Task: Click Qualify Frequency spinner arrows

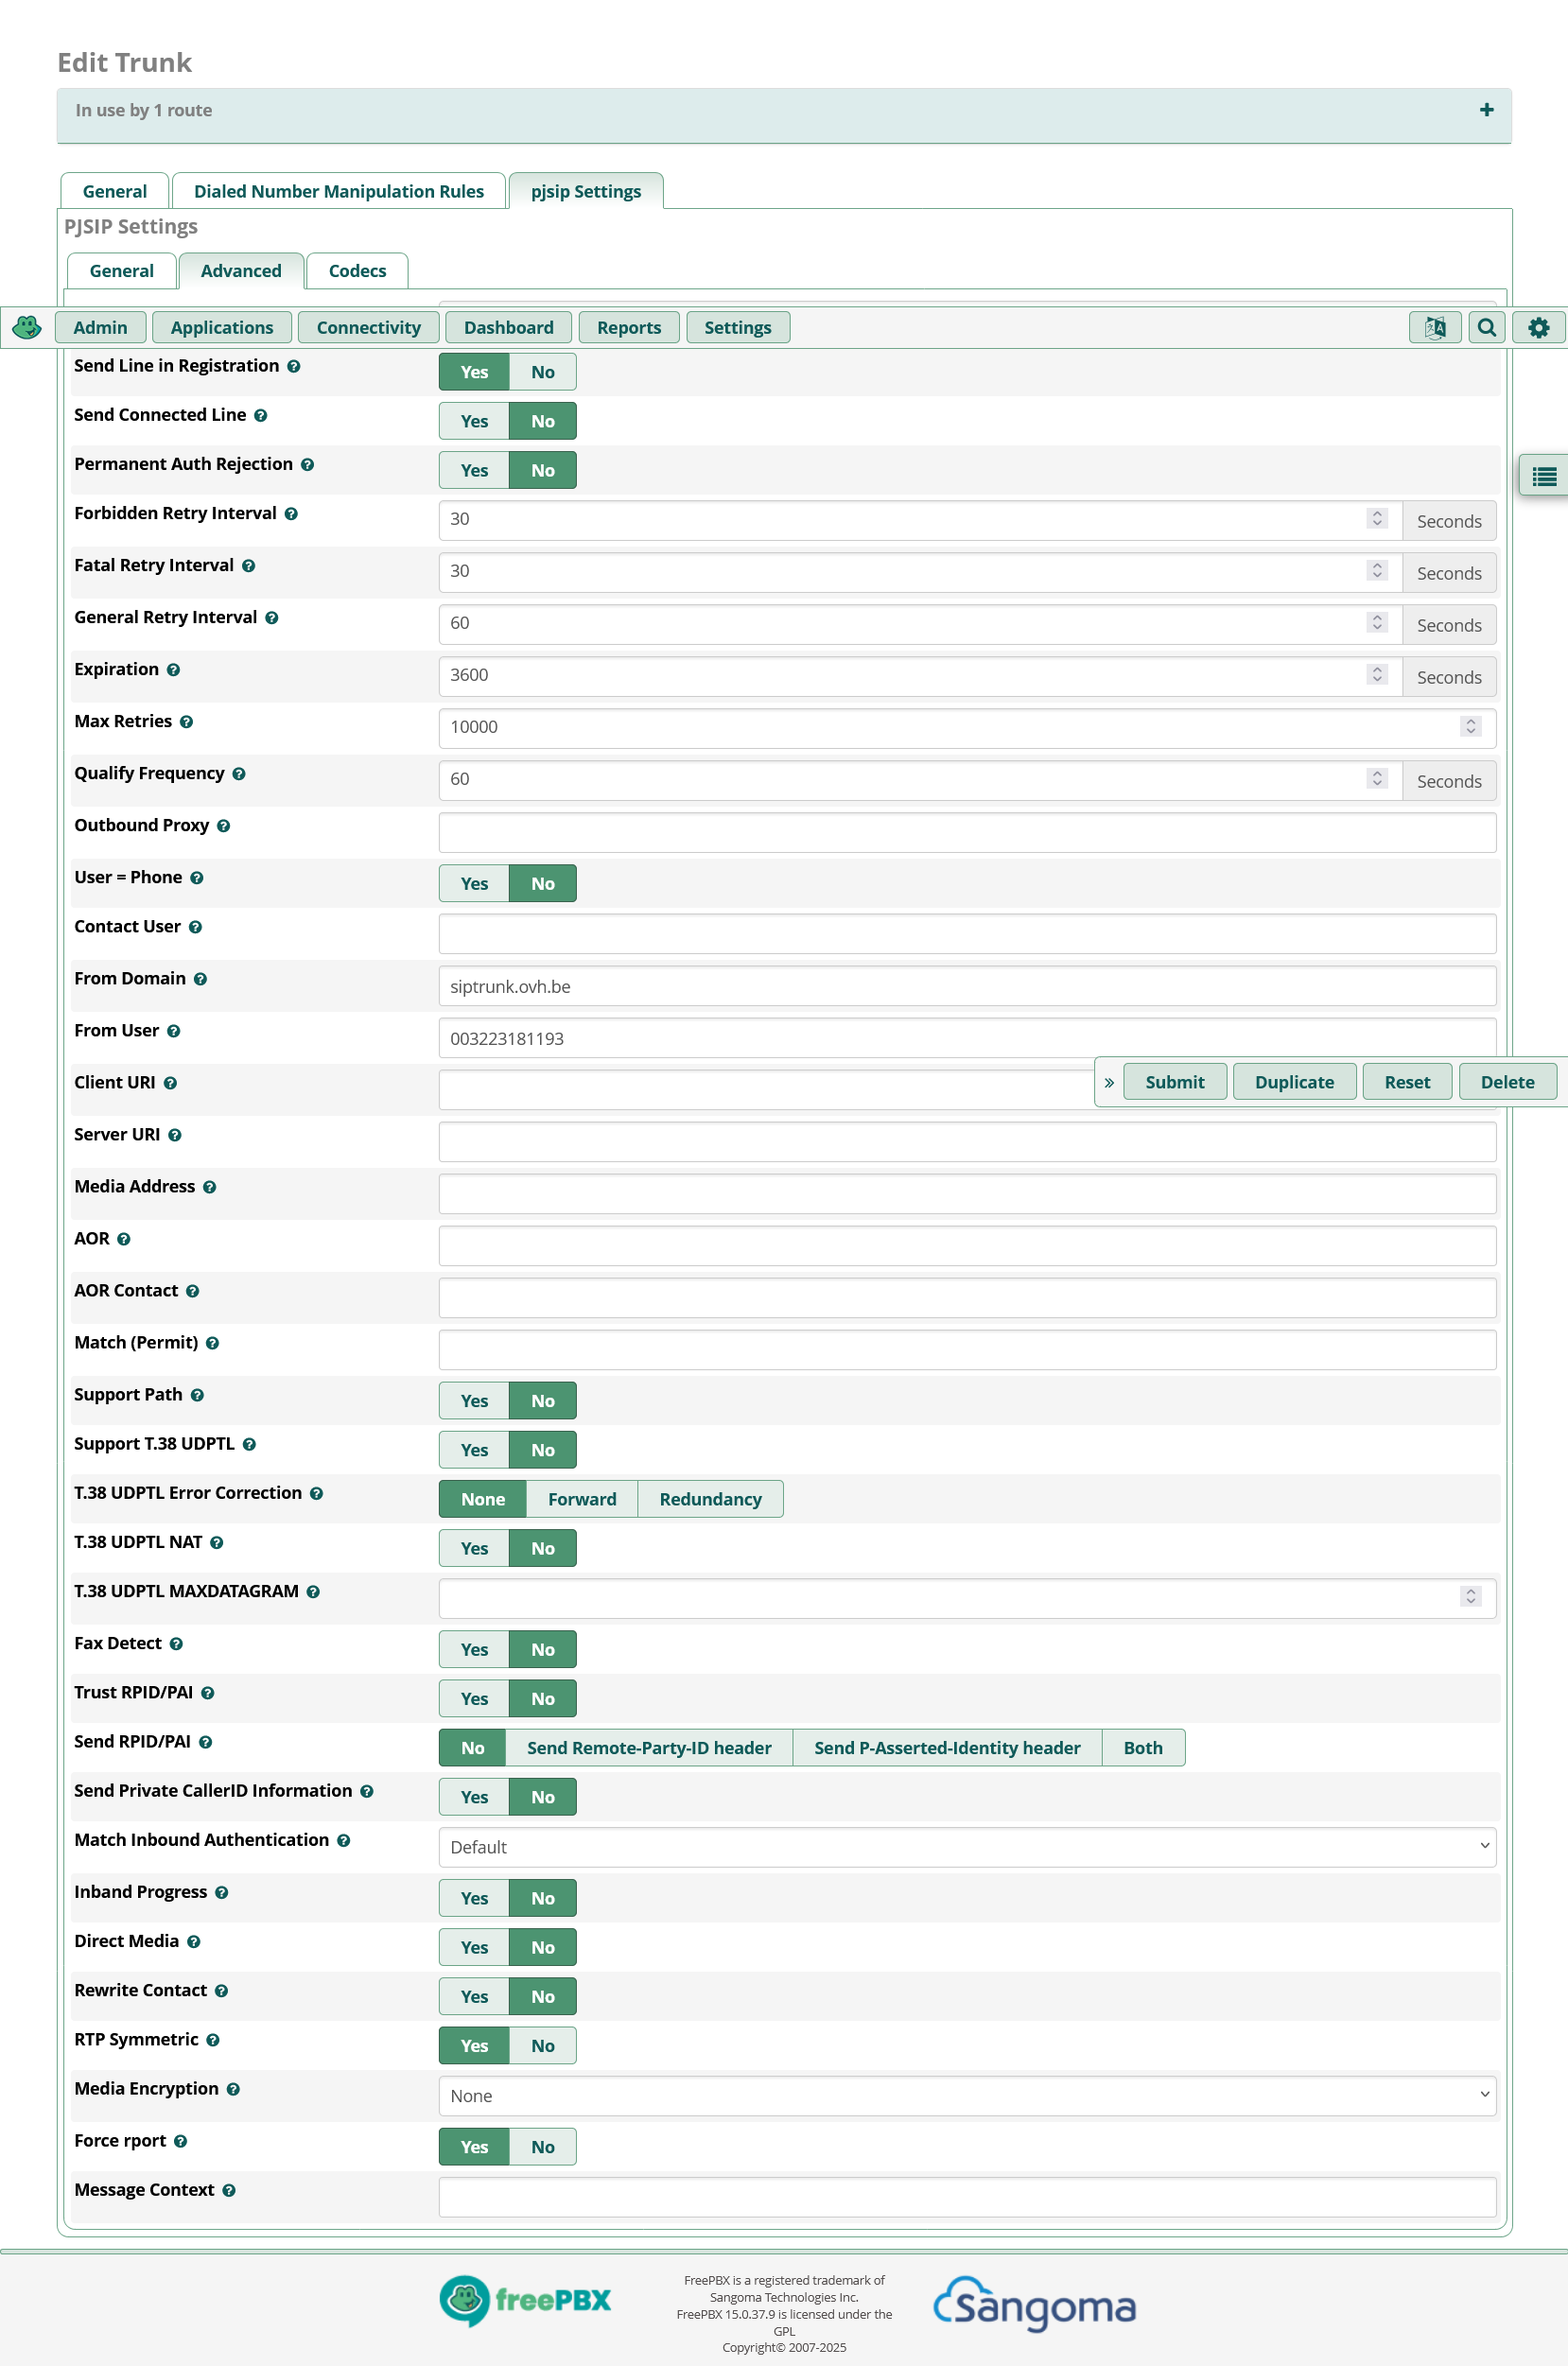Action: 1377,778
